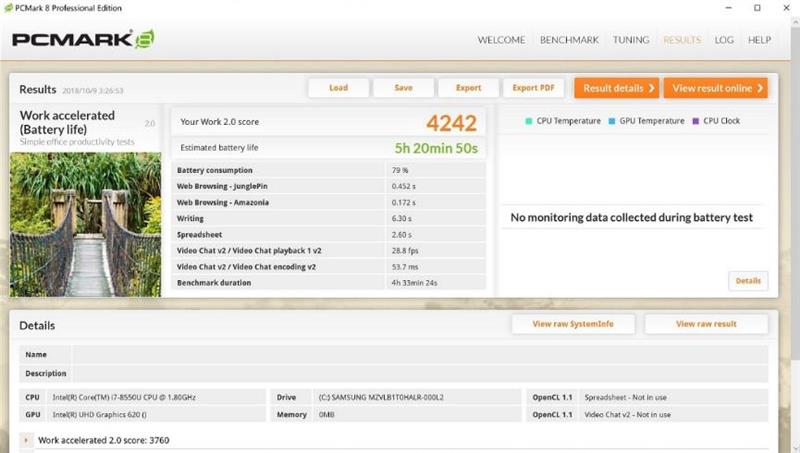Screen dimensions: 800x453
Task: Click View raw SystemInfo
Action: (x=573, y=324)
